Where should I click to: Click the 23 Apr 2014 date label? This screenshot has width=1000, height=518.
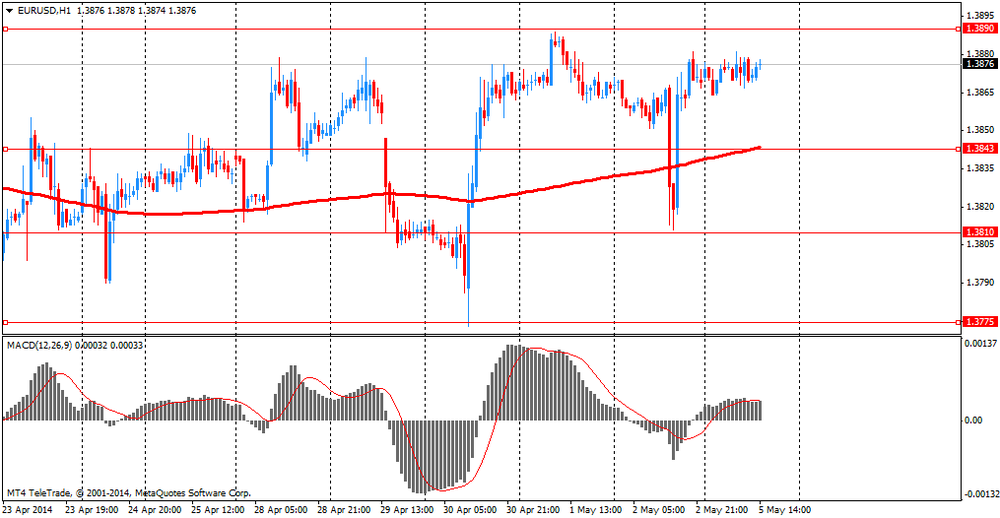tap(28, 509)
